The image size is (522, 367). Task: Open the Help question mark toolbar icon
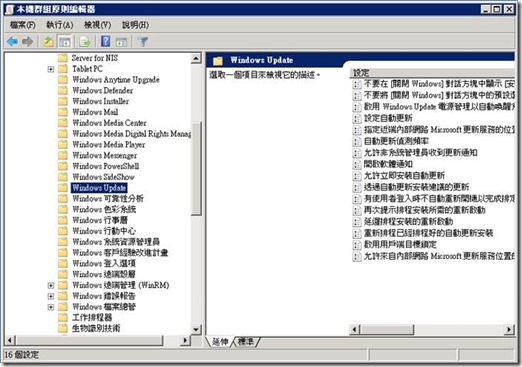(106, 42)
